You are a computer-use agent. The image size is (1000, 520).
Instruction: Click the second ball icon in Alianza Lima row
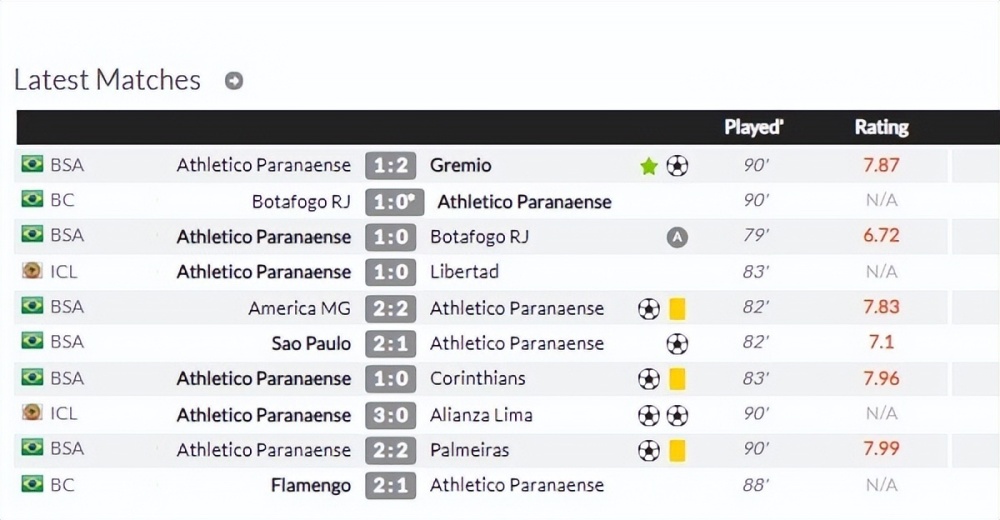(x=677, y=415)
